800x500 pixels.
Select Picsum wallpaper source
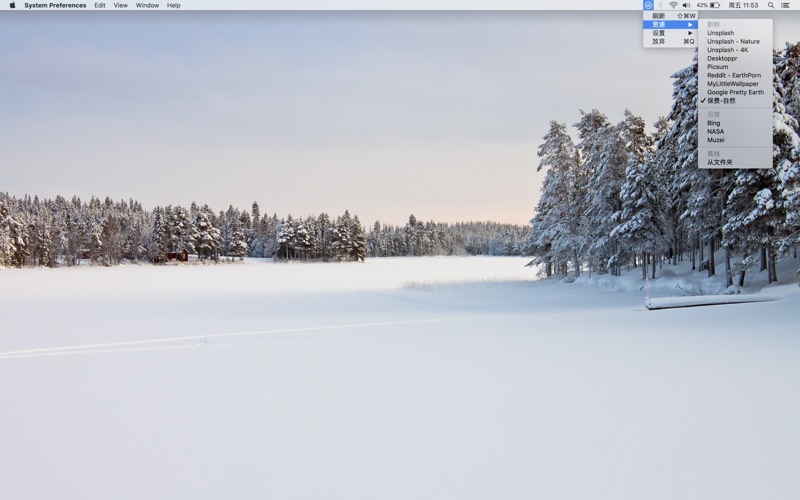735,67
